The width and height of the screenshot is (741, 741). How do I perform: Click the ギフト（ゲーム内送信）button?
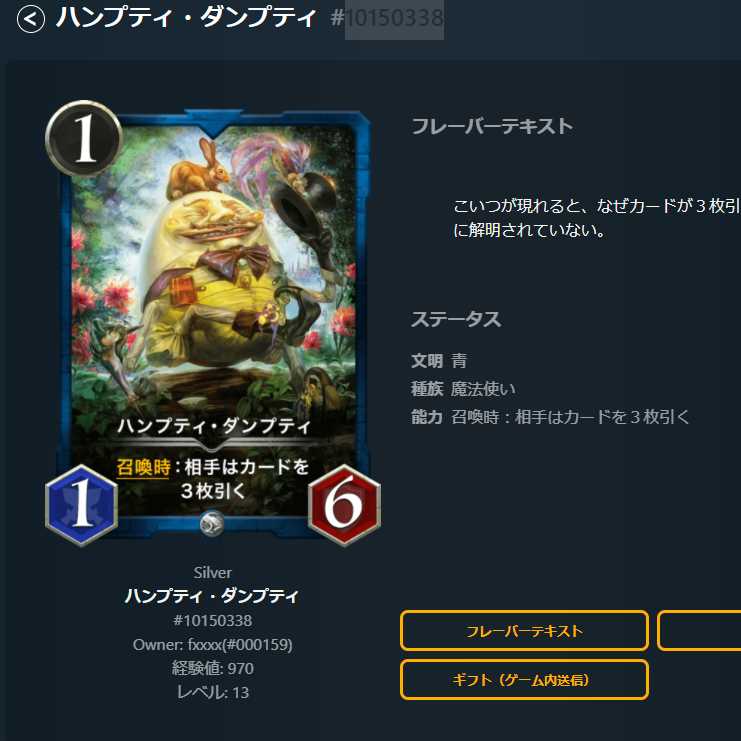click(524, 680)
